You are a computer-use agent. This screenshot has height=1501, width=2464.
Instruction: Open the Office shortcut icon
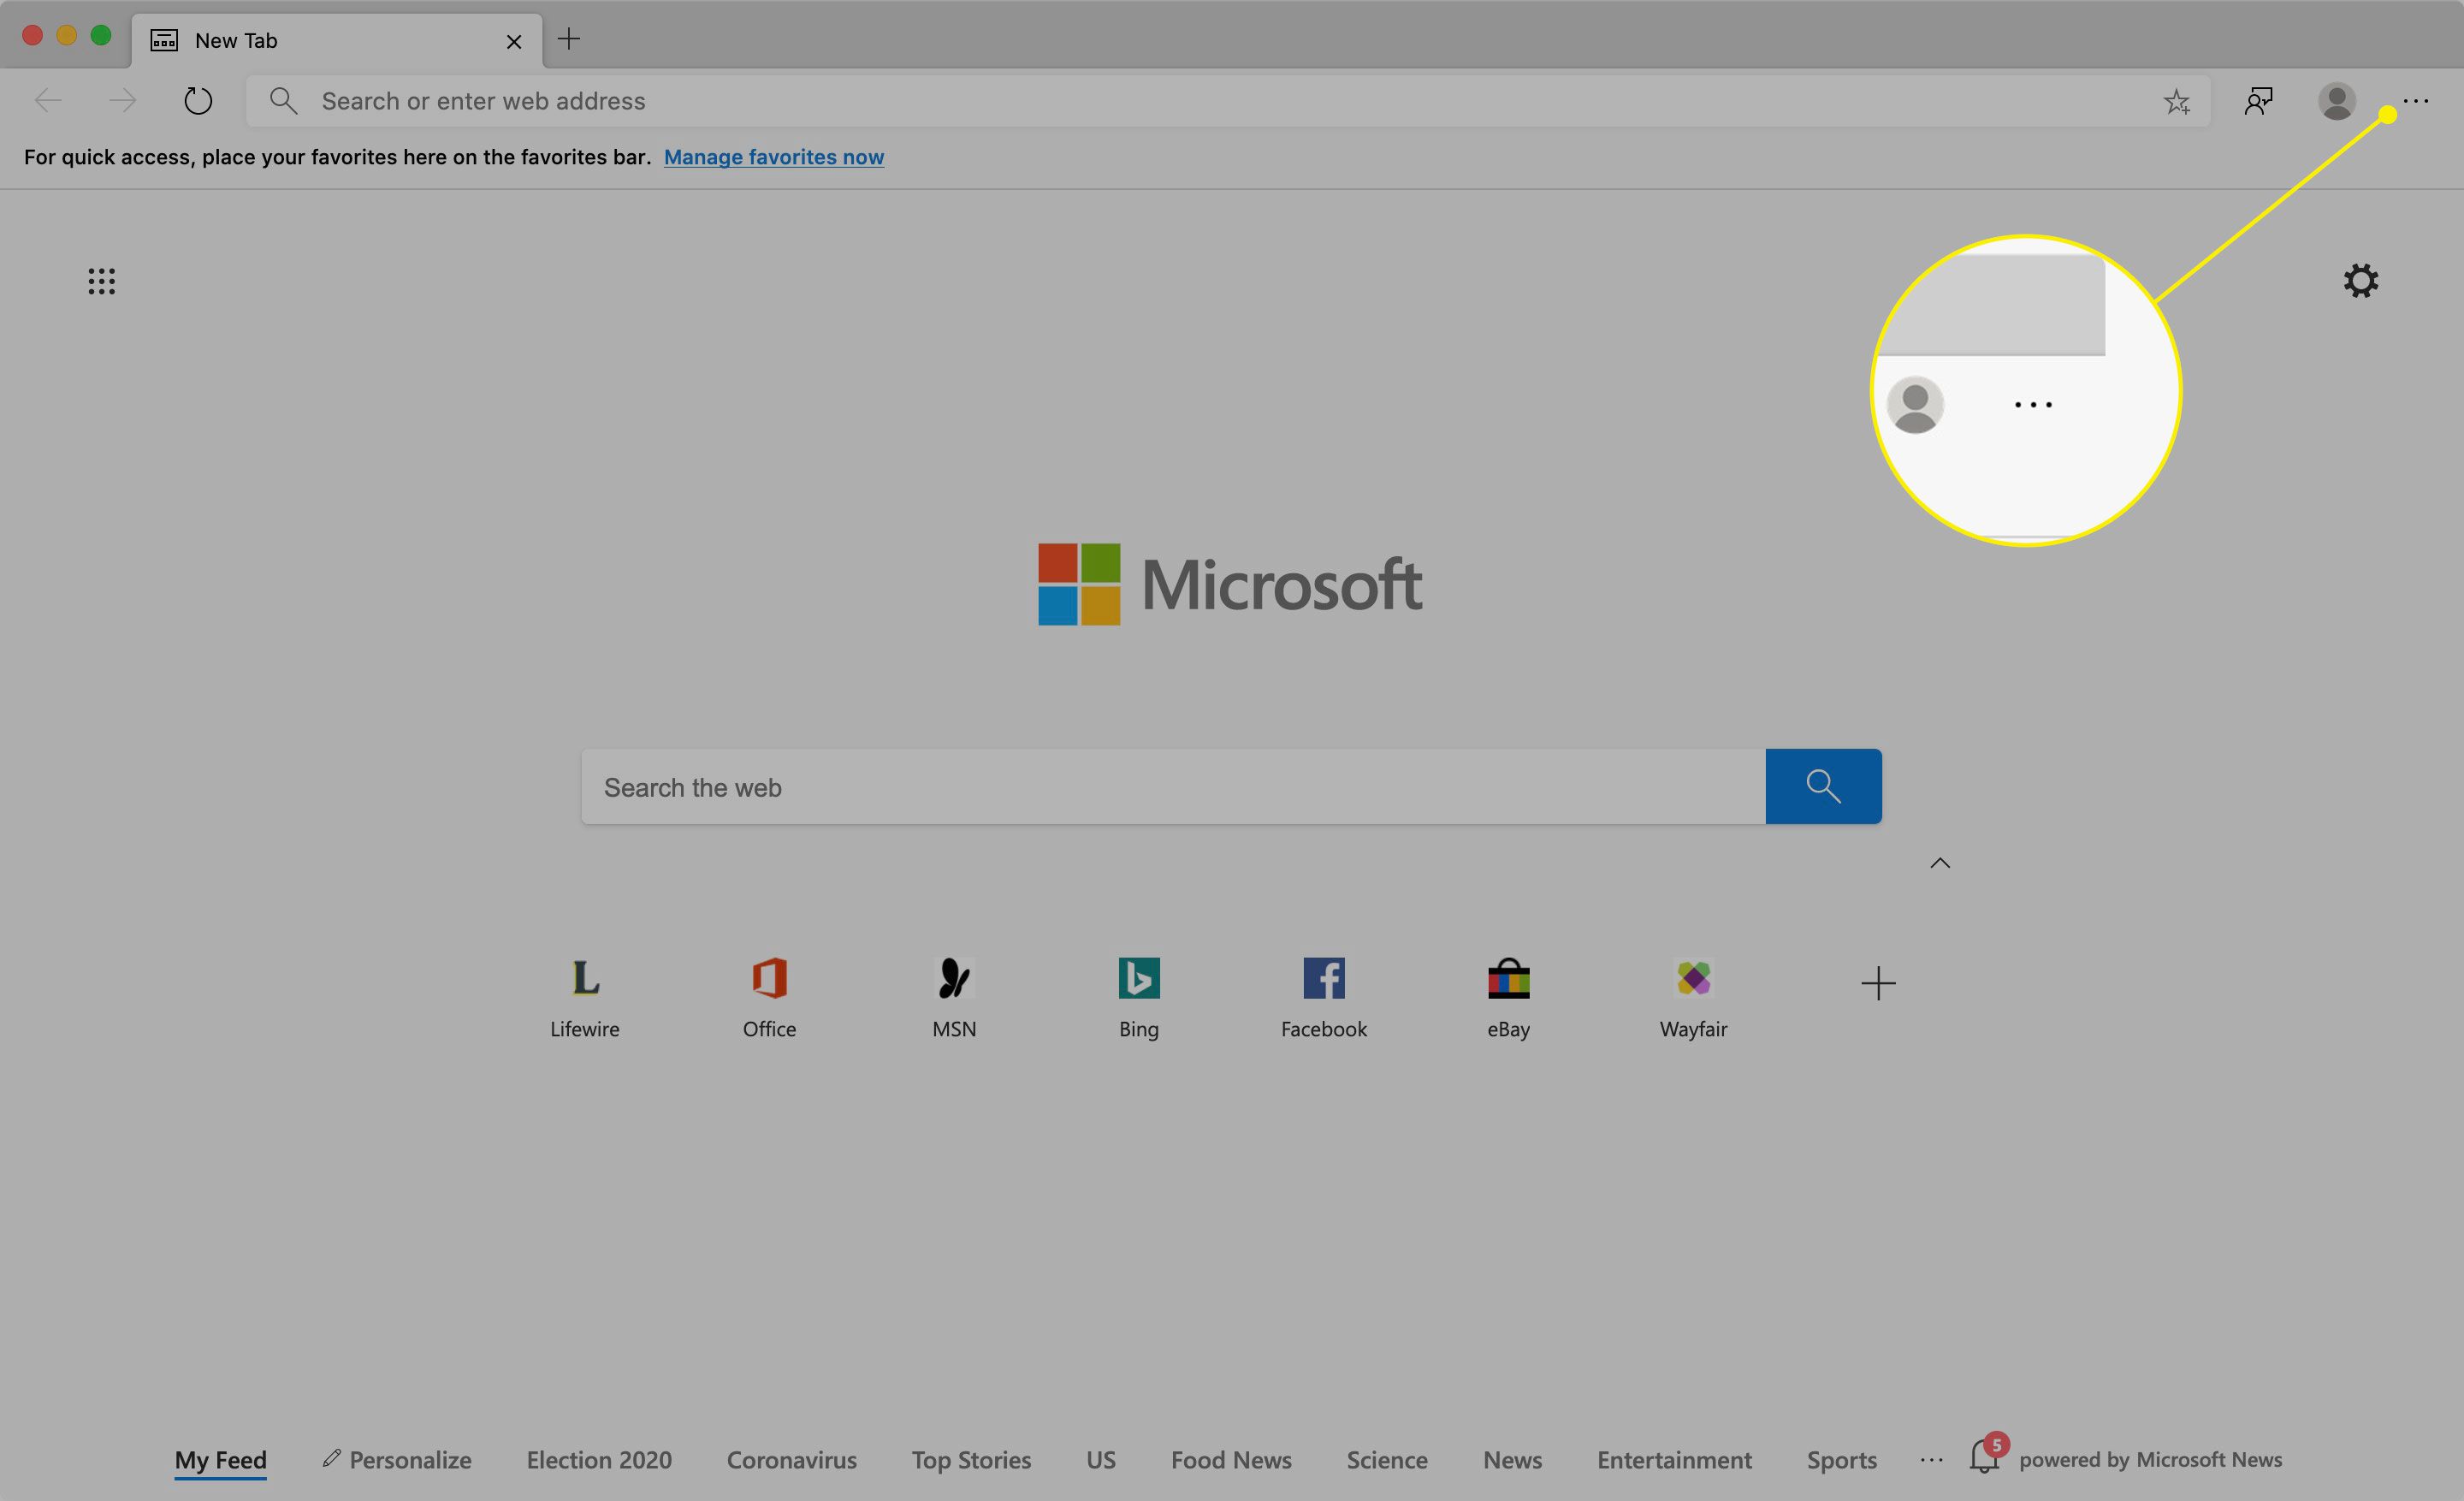[769, 978]
